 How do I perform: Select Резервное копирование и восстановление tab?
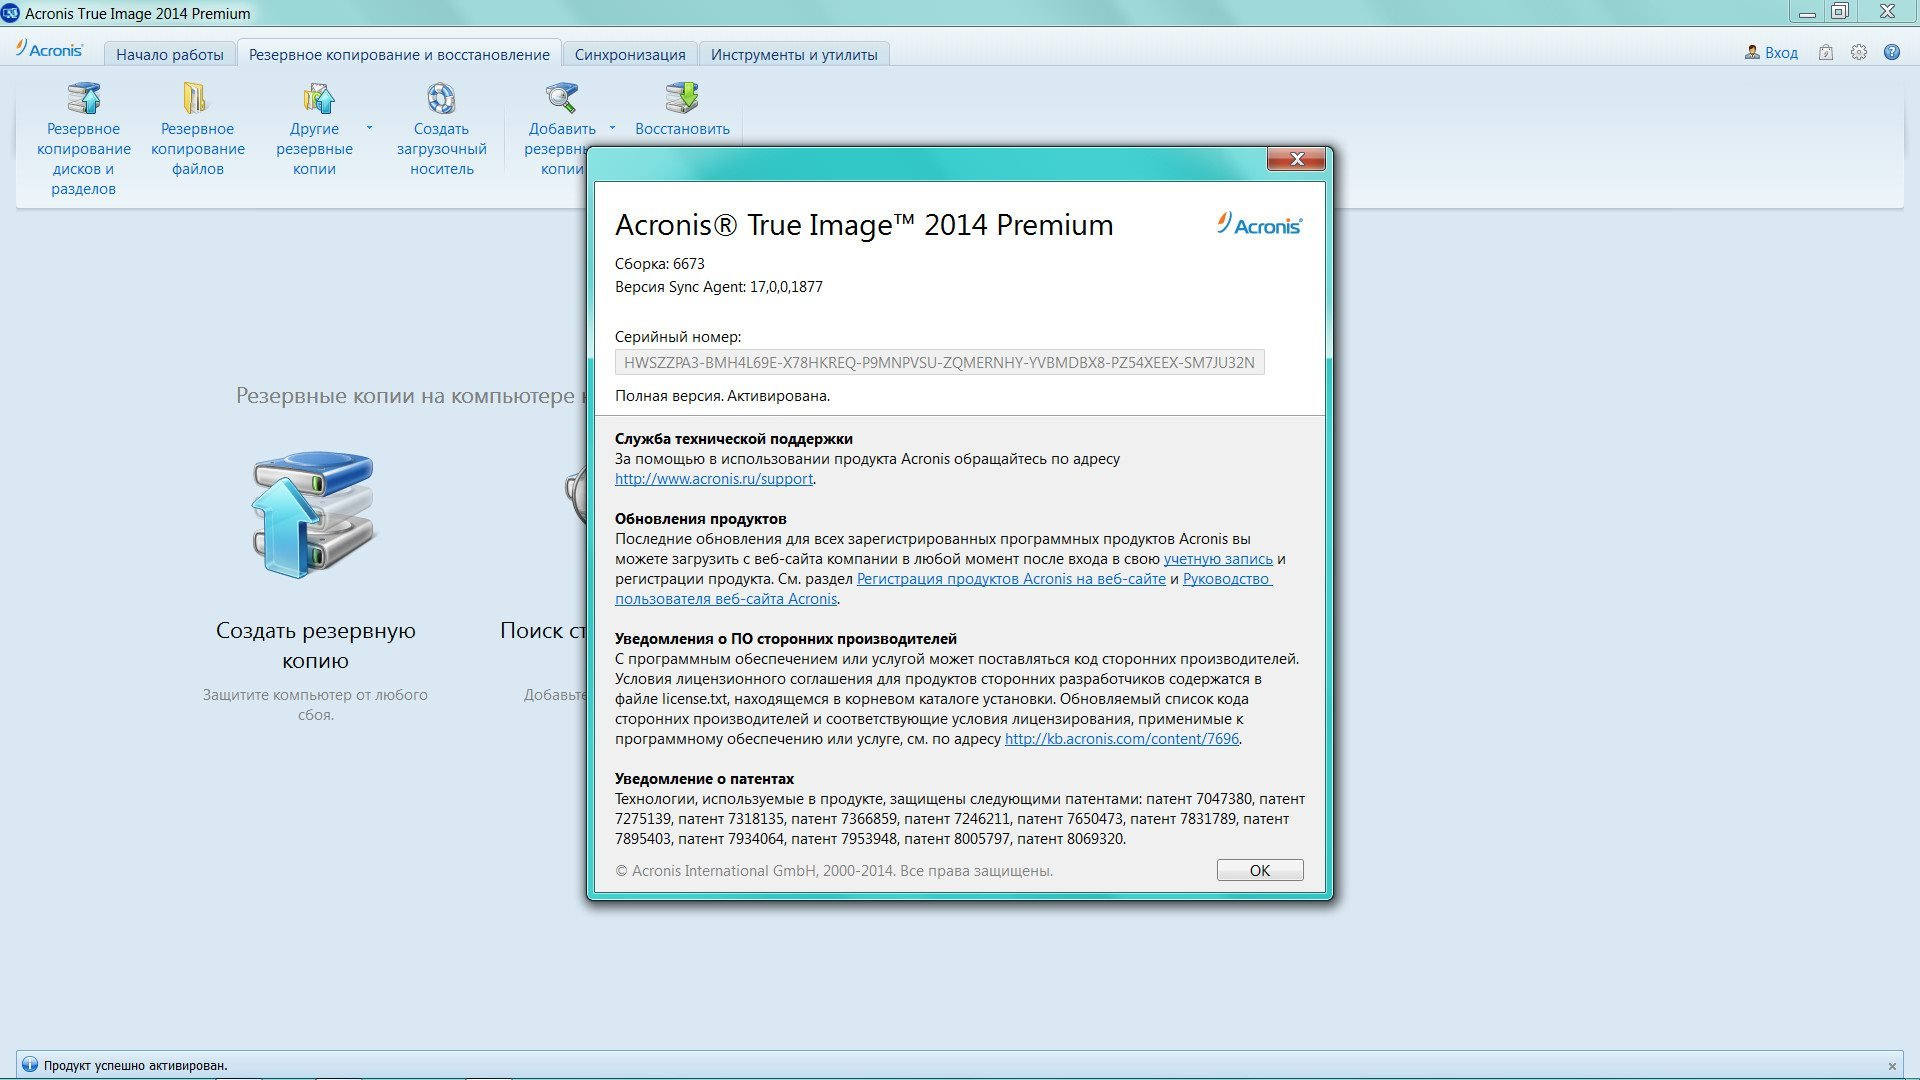point(399,54)
